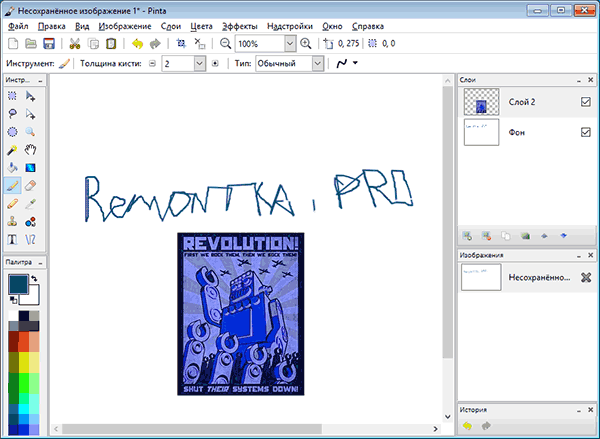Click Delete Layer button in Слои panel
Viewport: 600px width, 439px height.
[486, 236]
